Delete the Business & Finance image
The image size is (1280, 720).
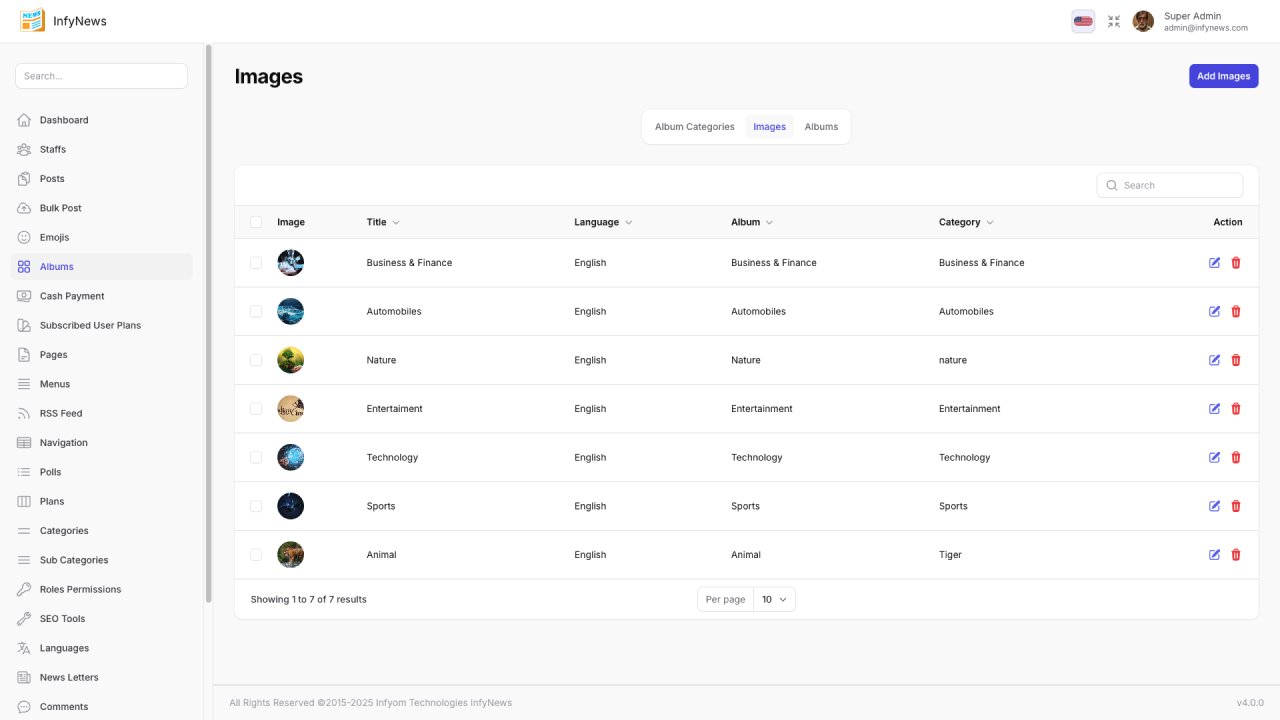point(1236,263)
